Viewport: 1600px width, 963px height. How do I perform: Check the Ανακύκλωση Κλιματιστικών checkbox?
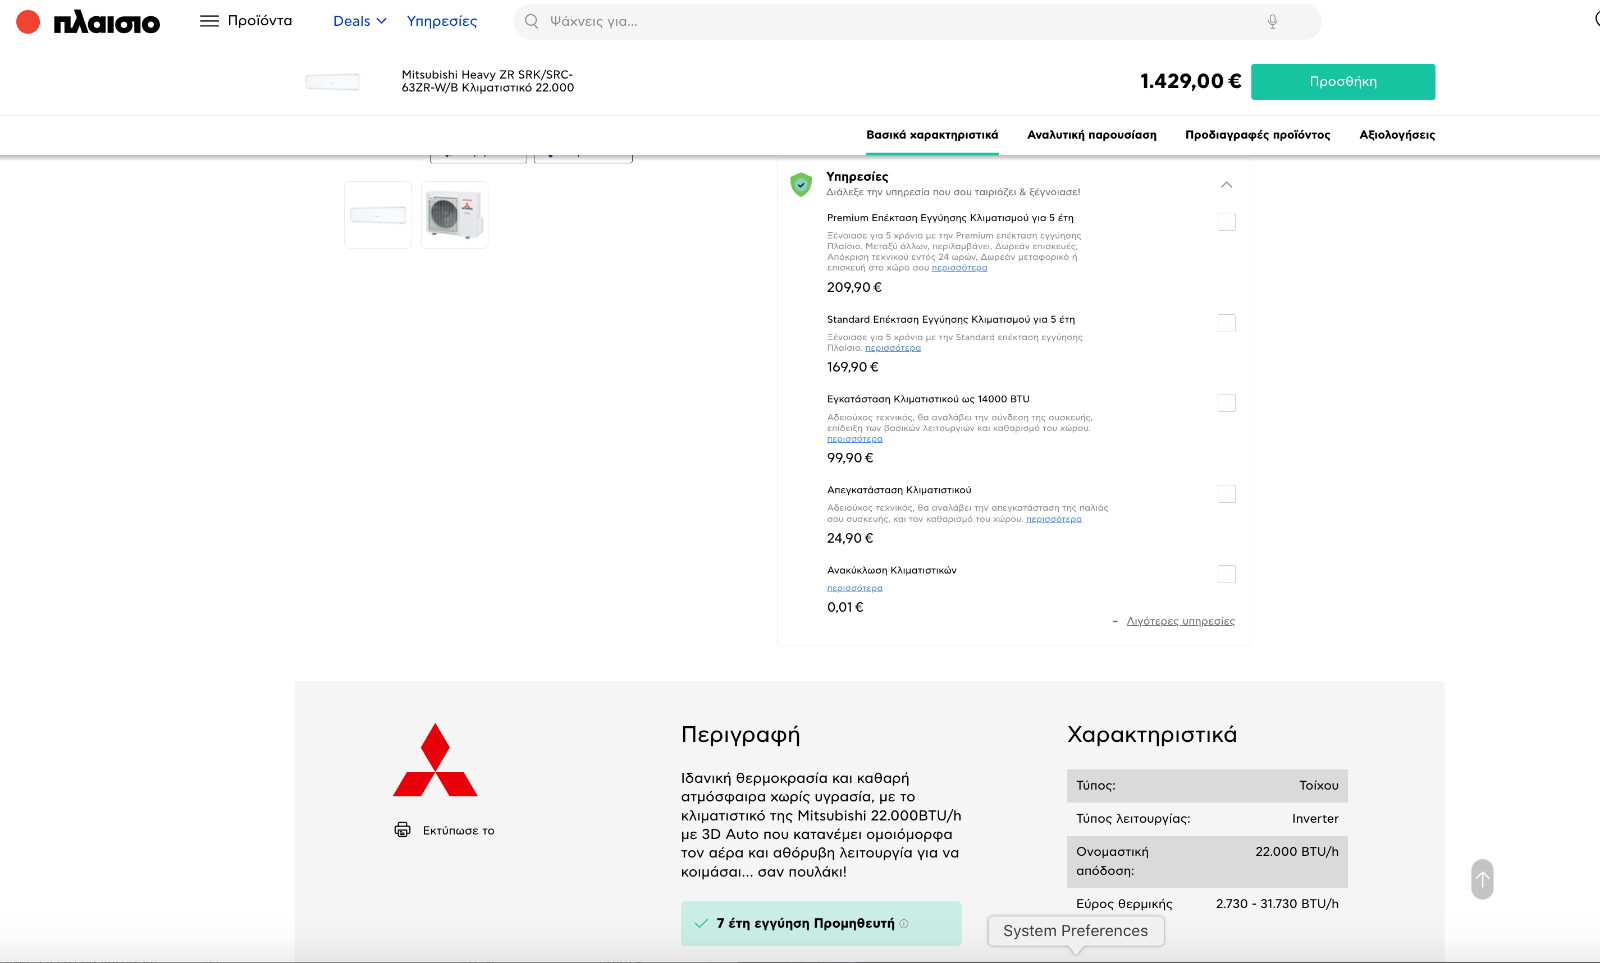tap(1226, 574)
